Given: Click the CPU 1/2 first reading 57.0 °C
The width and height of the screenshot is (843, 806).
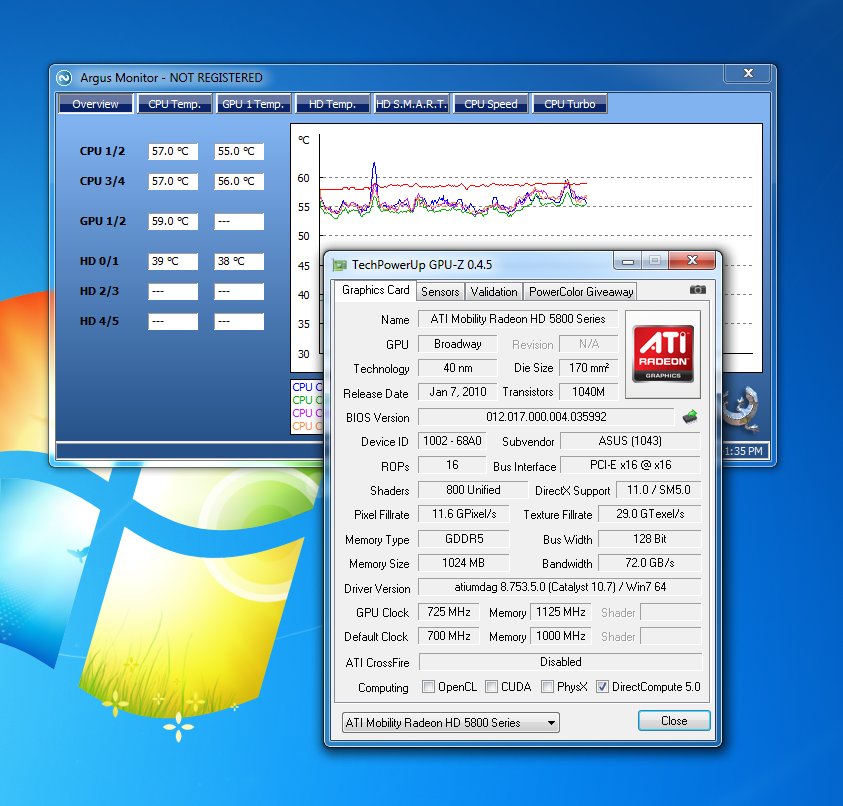Looking at the screenshot, I should 173,151.
